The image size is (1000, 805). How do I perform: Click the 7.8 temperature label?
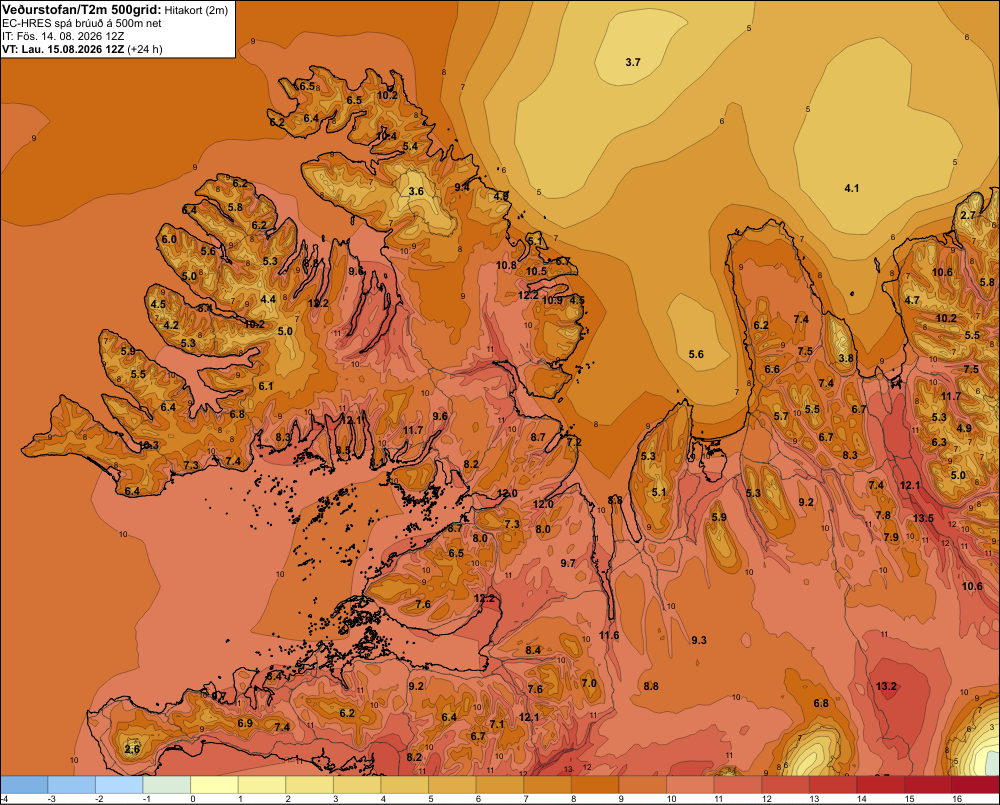[x=883, y=515]
